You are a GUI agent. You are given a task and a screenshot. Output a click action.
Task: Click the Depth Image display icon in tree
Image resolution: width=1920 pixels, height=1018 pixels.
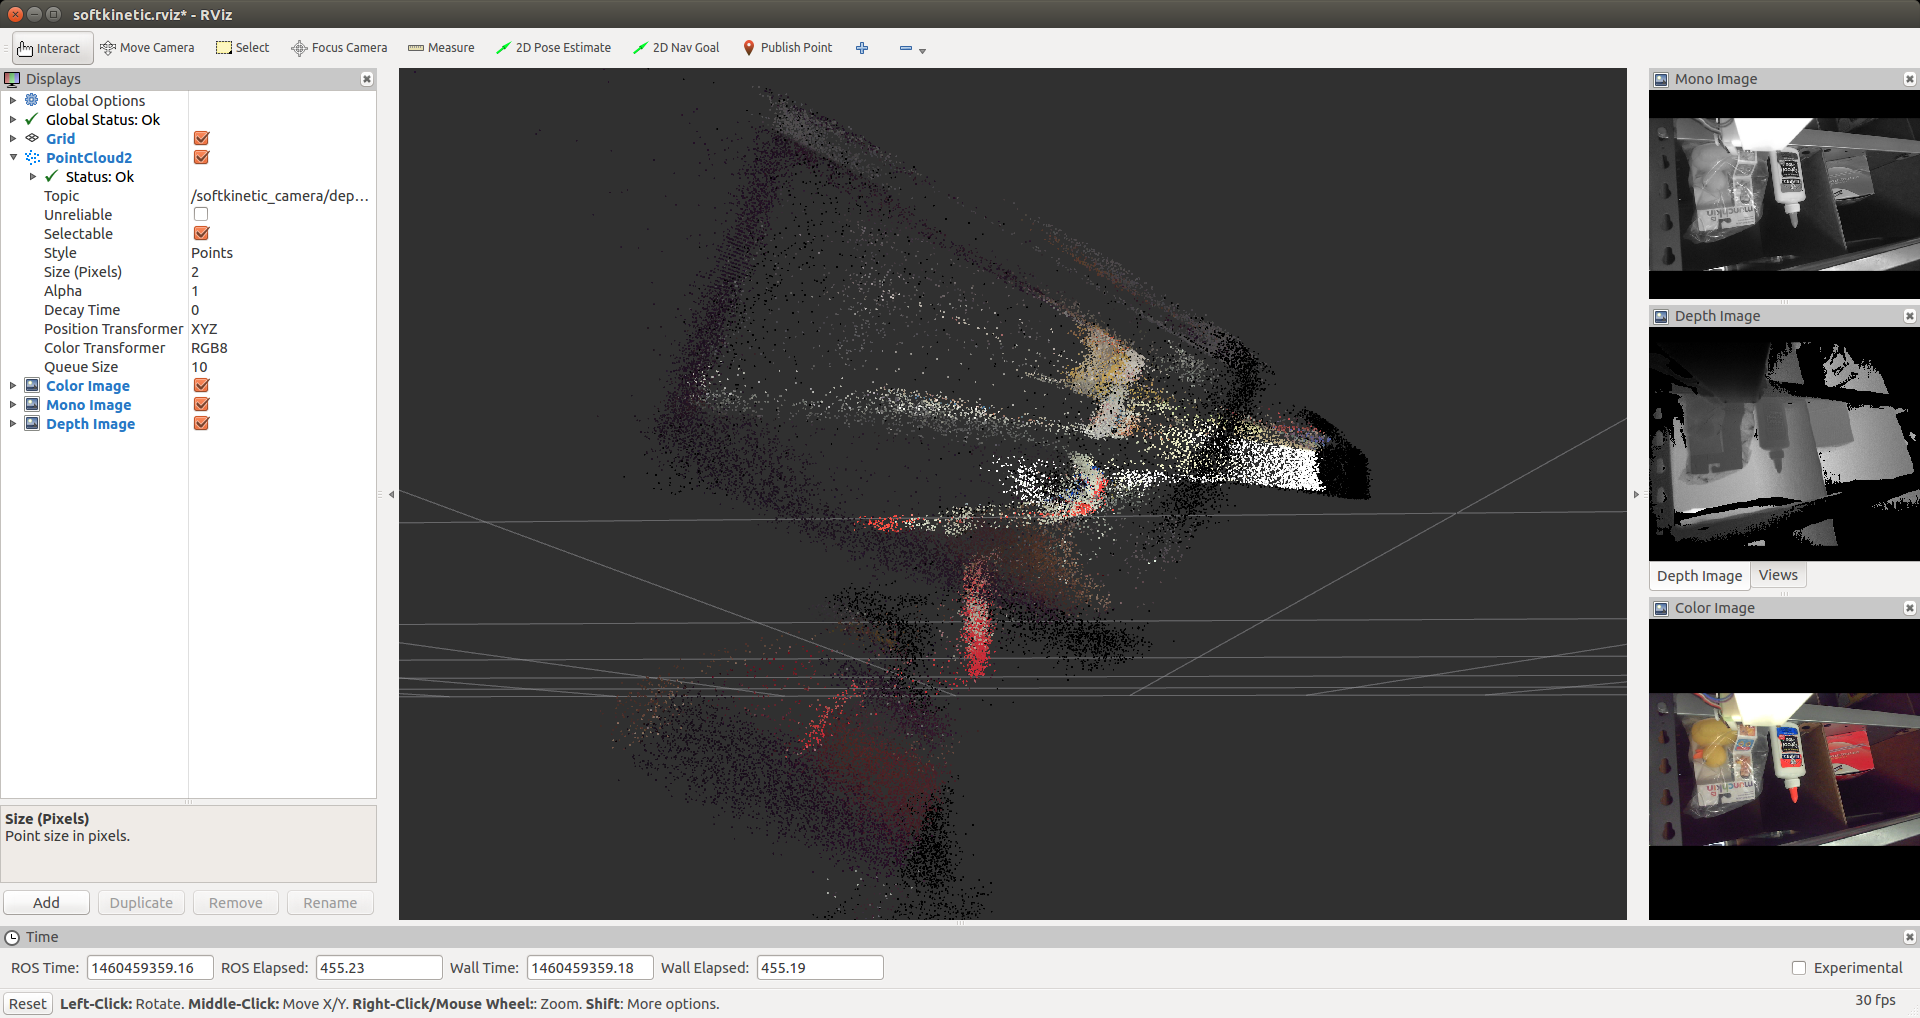32,423
